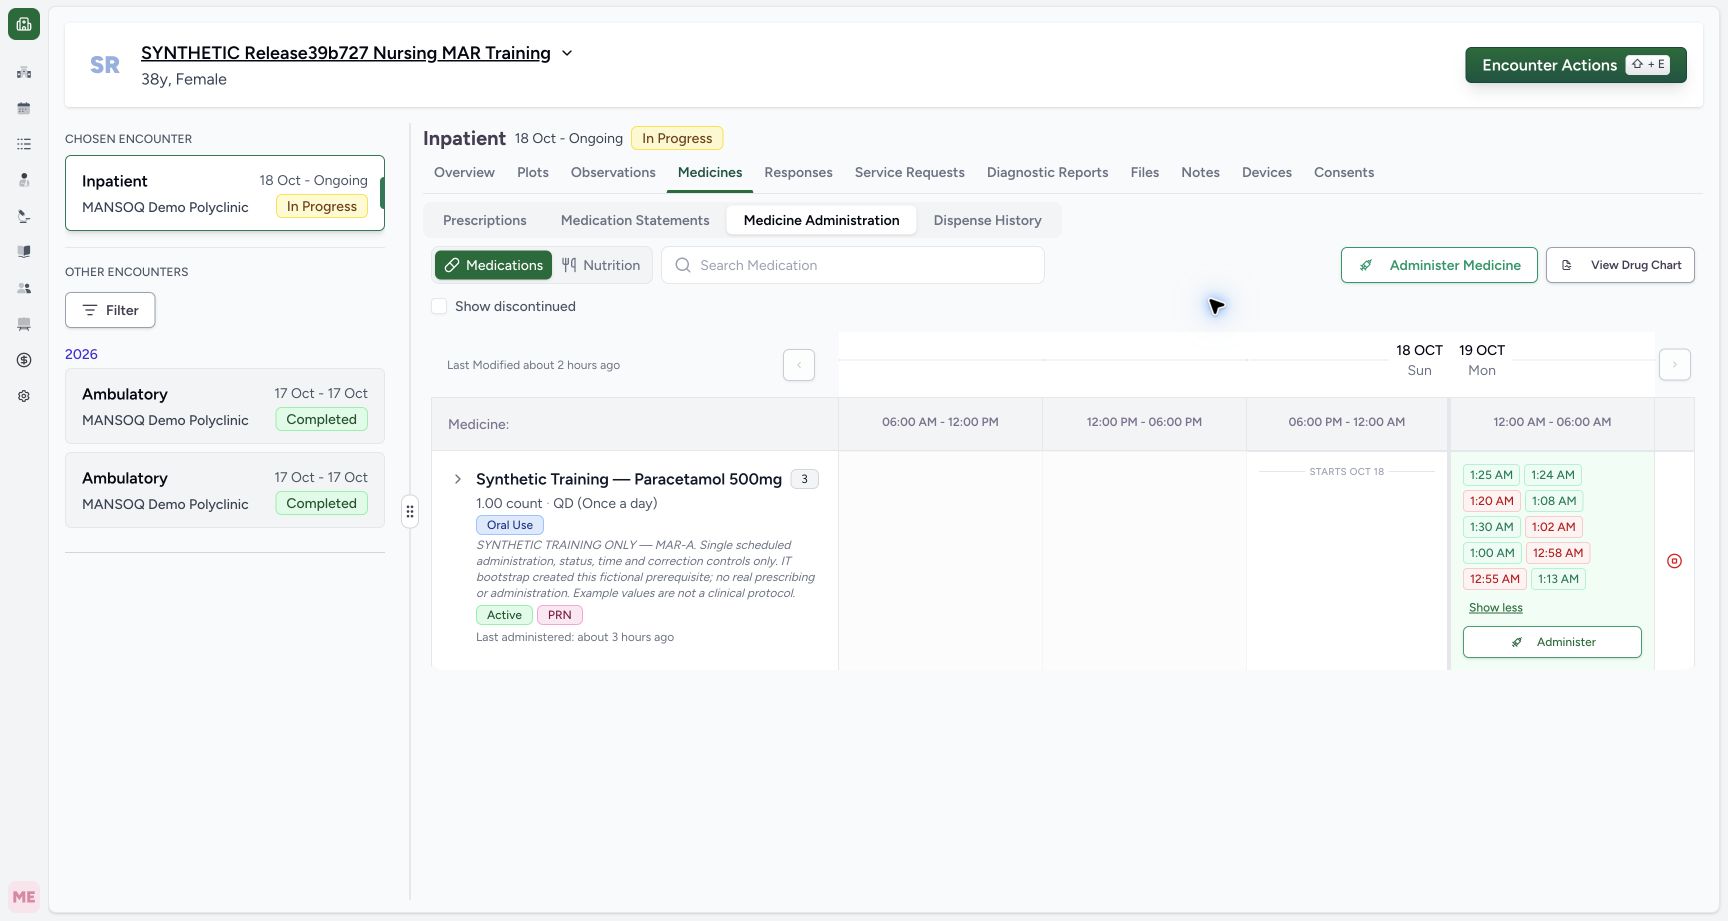Open the dollar billing icon in sidebar
Viewport: 1728px width, 921px height.
tap(24, 360)
